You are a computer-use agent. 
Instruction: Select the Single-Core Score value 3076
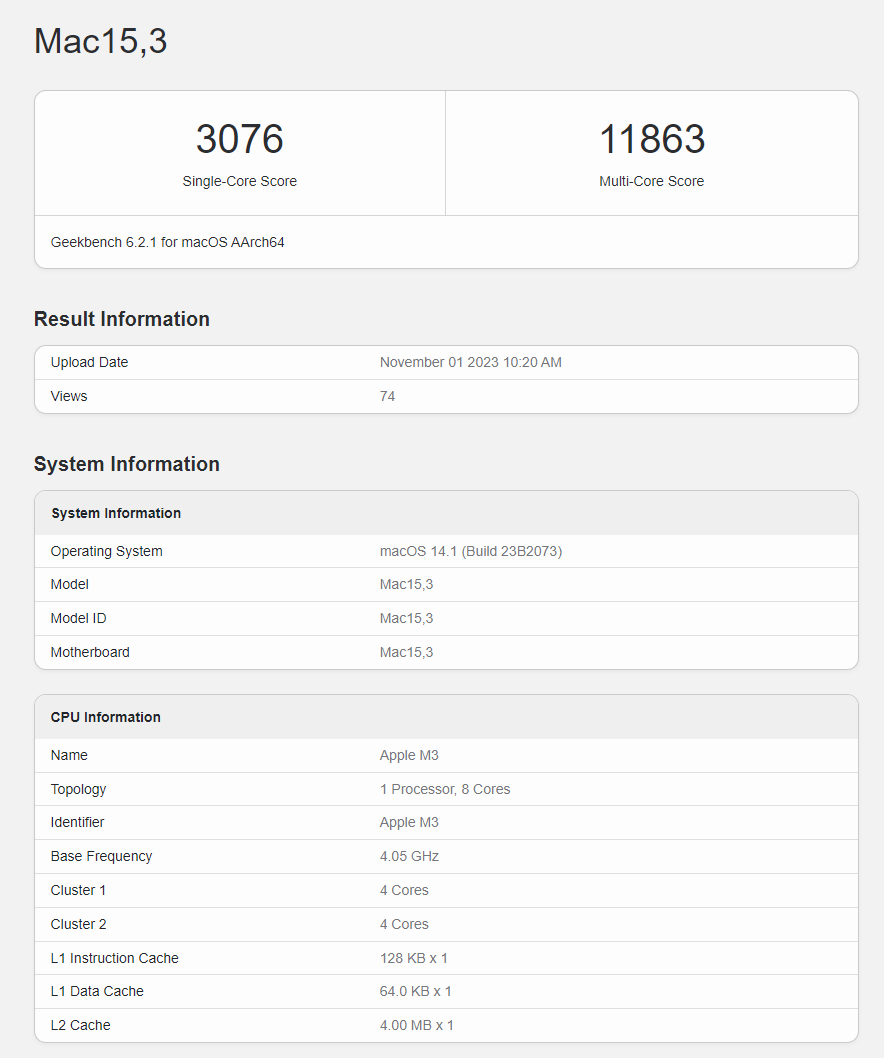pyautogui.click(x=239, y=139)
